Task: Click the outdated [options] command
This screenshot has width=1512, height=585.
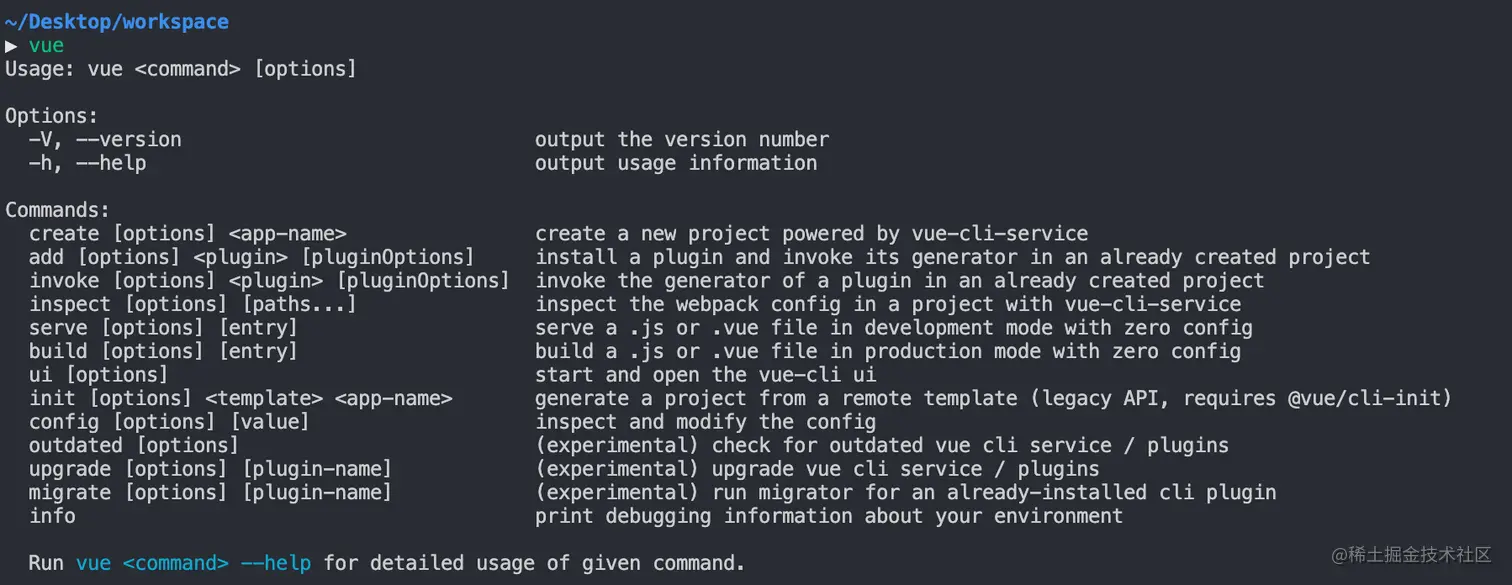Action: click(133, 445)
